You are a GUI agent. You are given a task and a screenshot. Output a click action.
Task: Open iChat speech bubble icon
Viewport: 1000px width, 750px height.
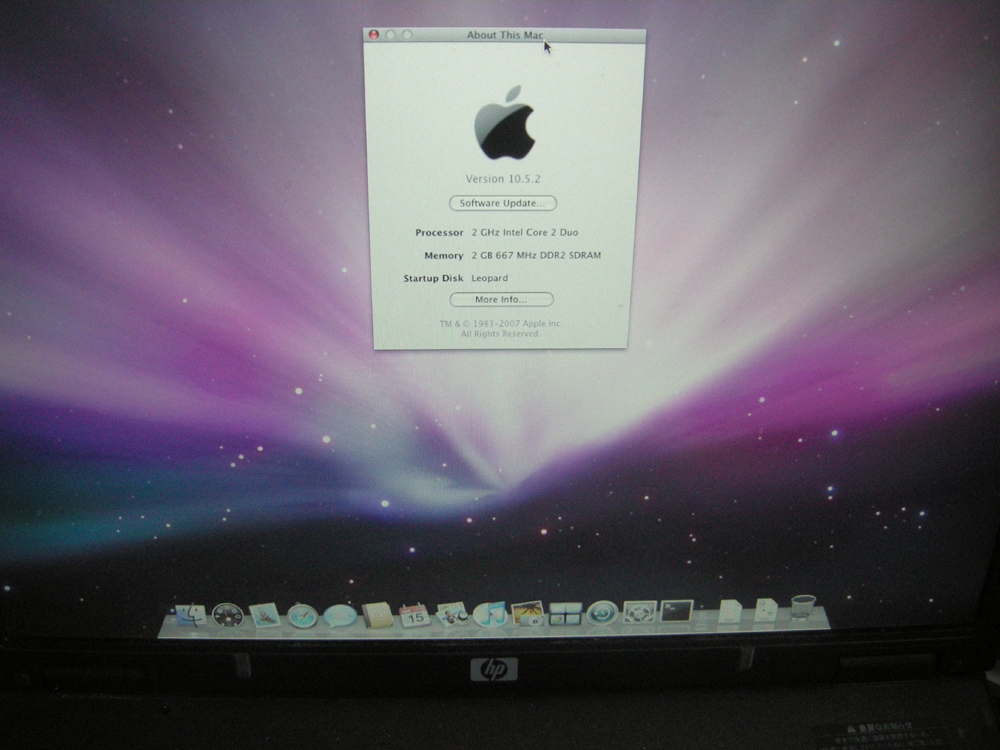[339, 616]
